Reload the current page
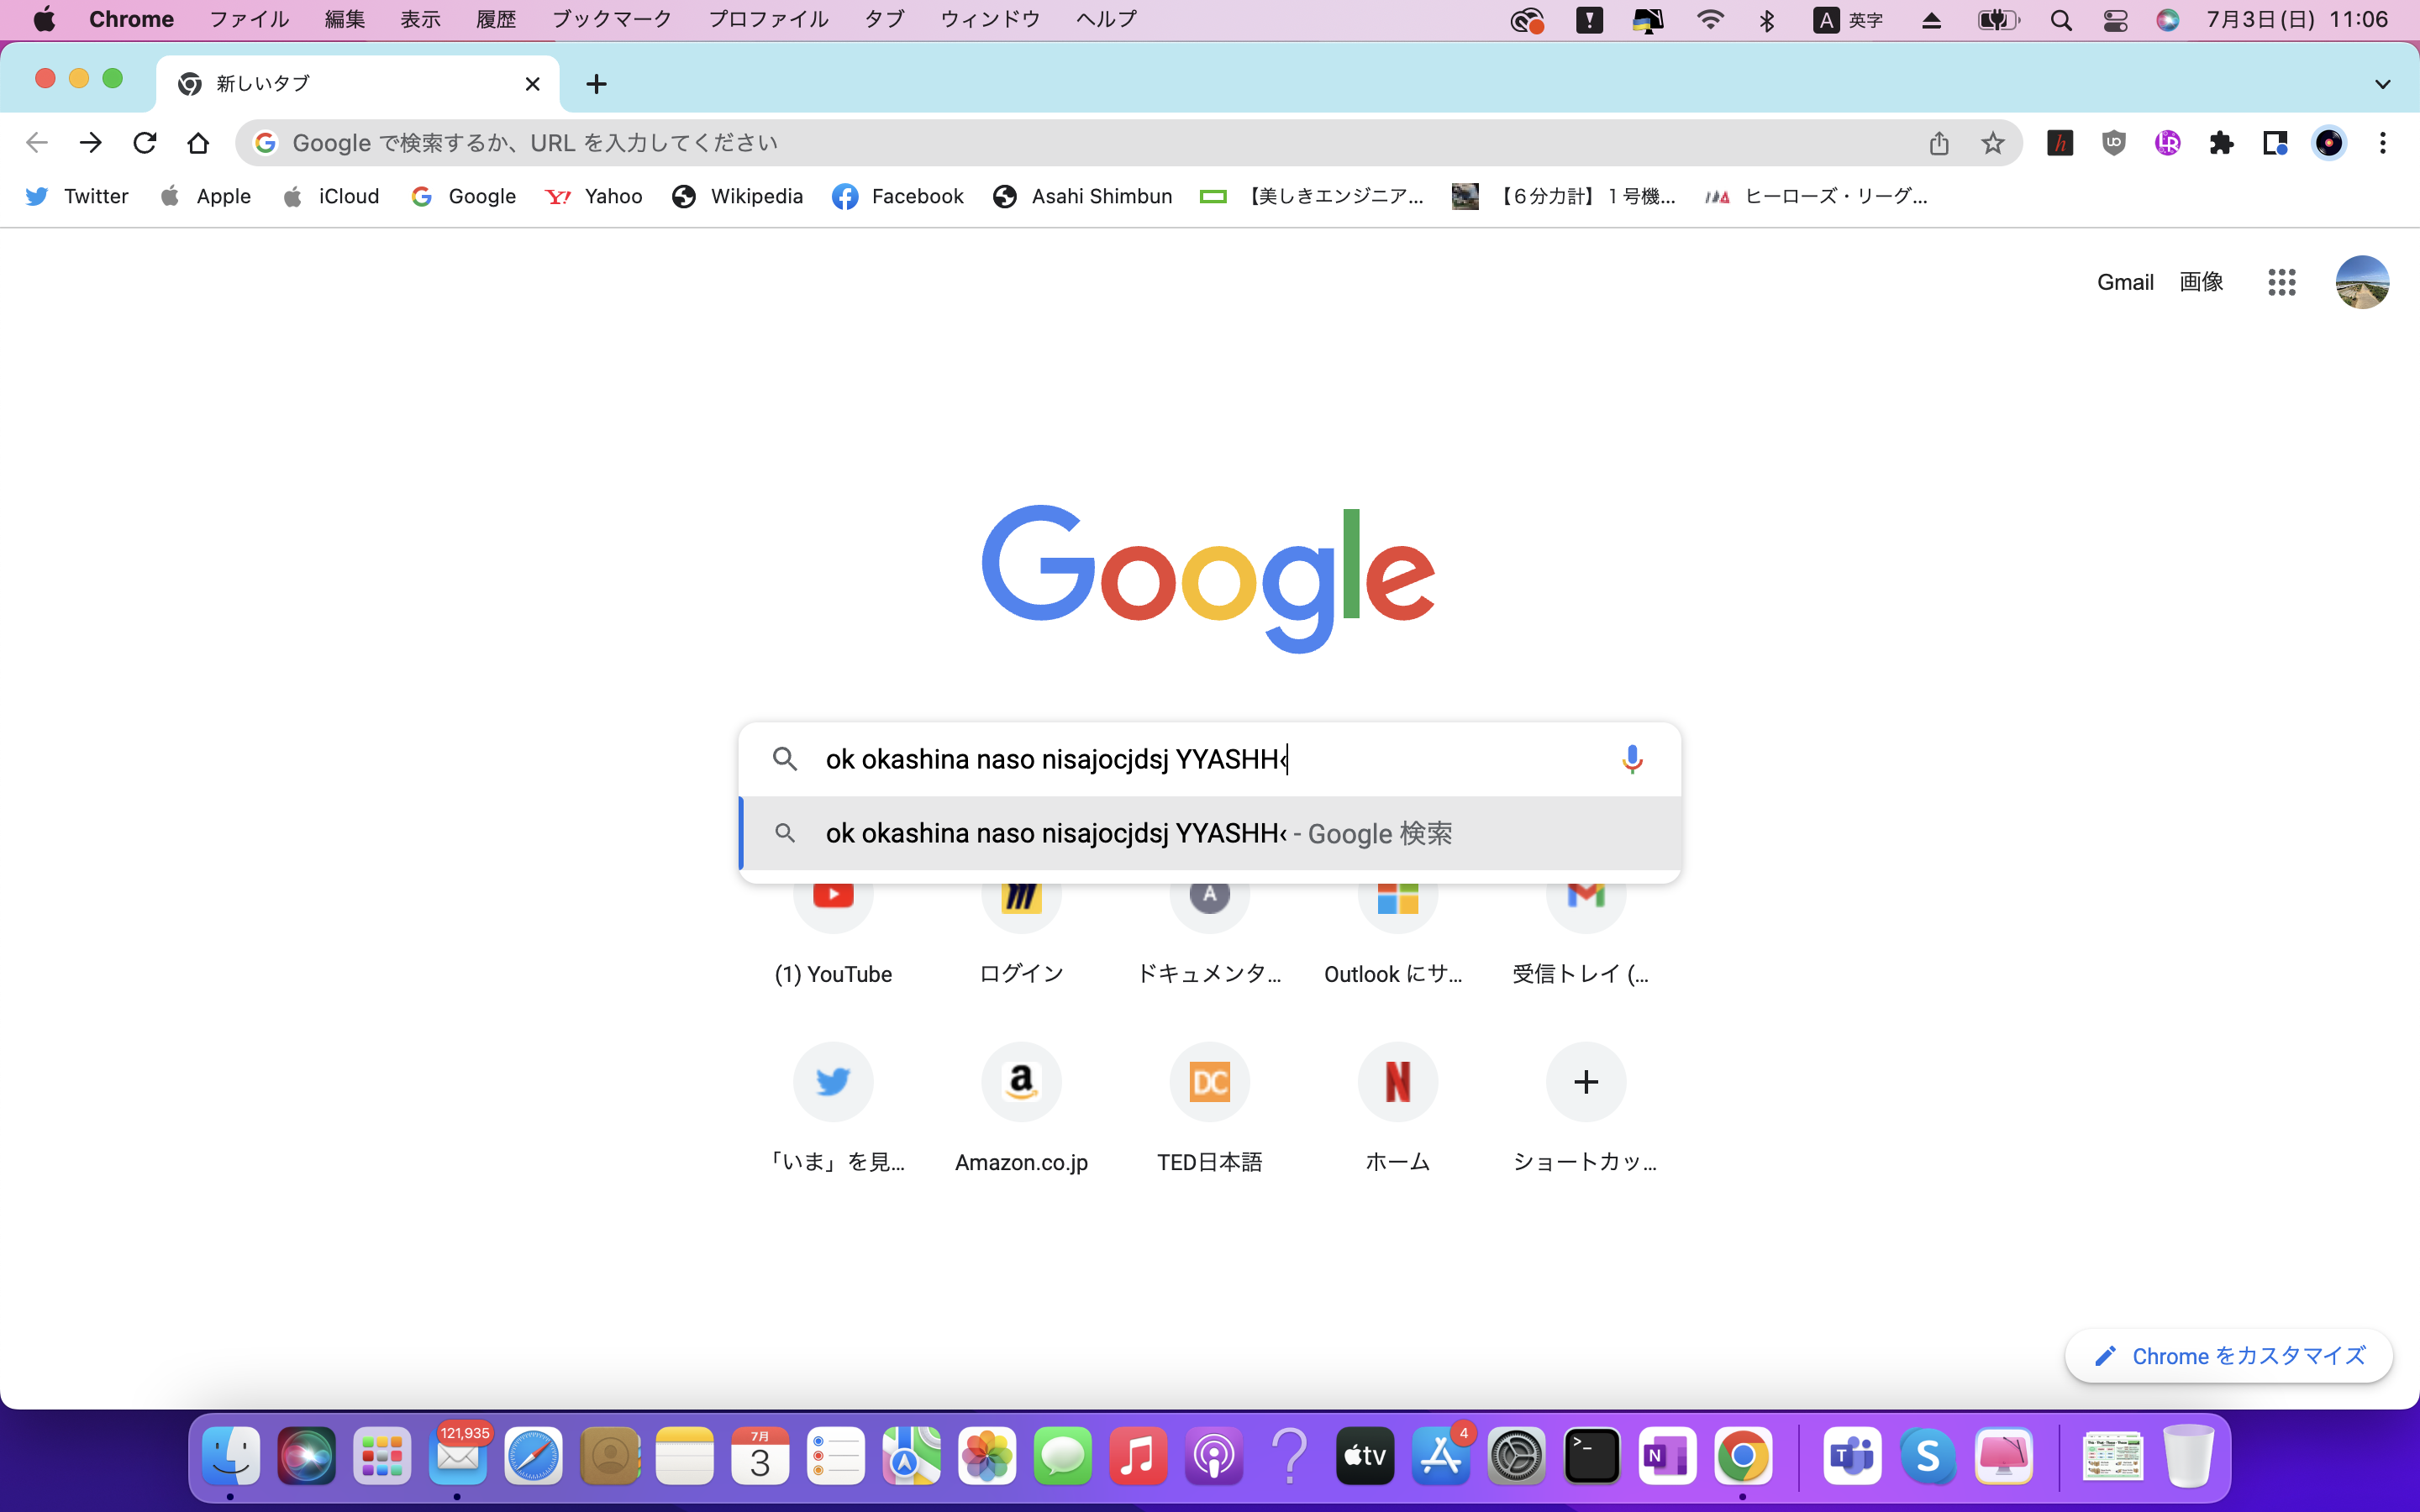This screenshot has height=1512, width=2420. pyautogui.click(x=145, y=143)
